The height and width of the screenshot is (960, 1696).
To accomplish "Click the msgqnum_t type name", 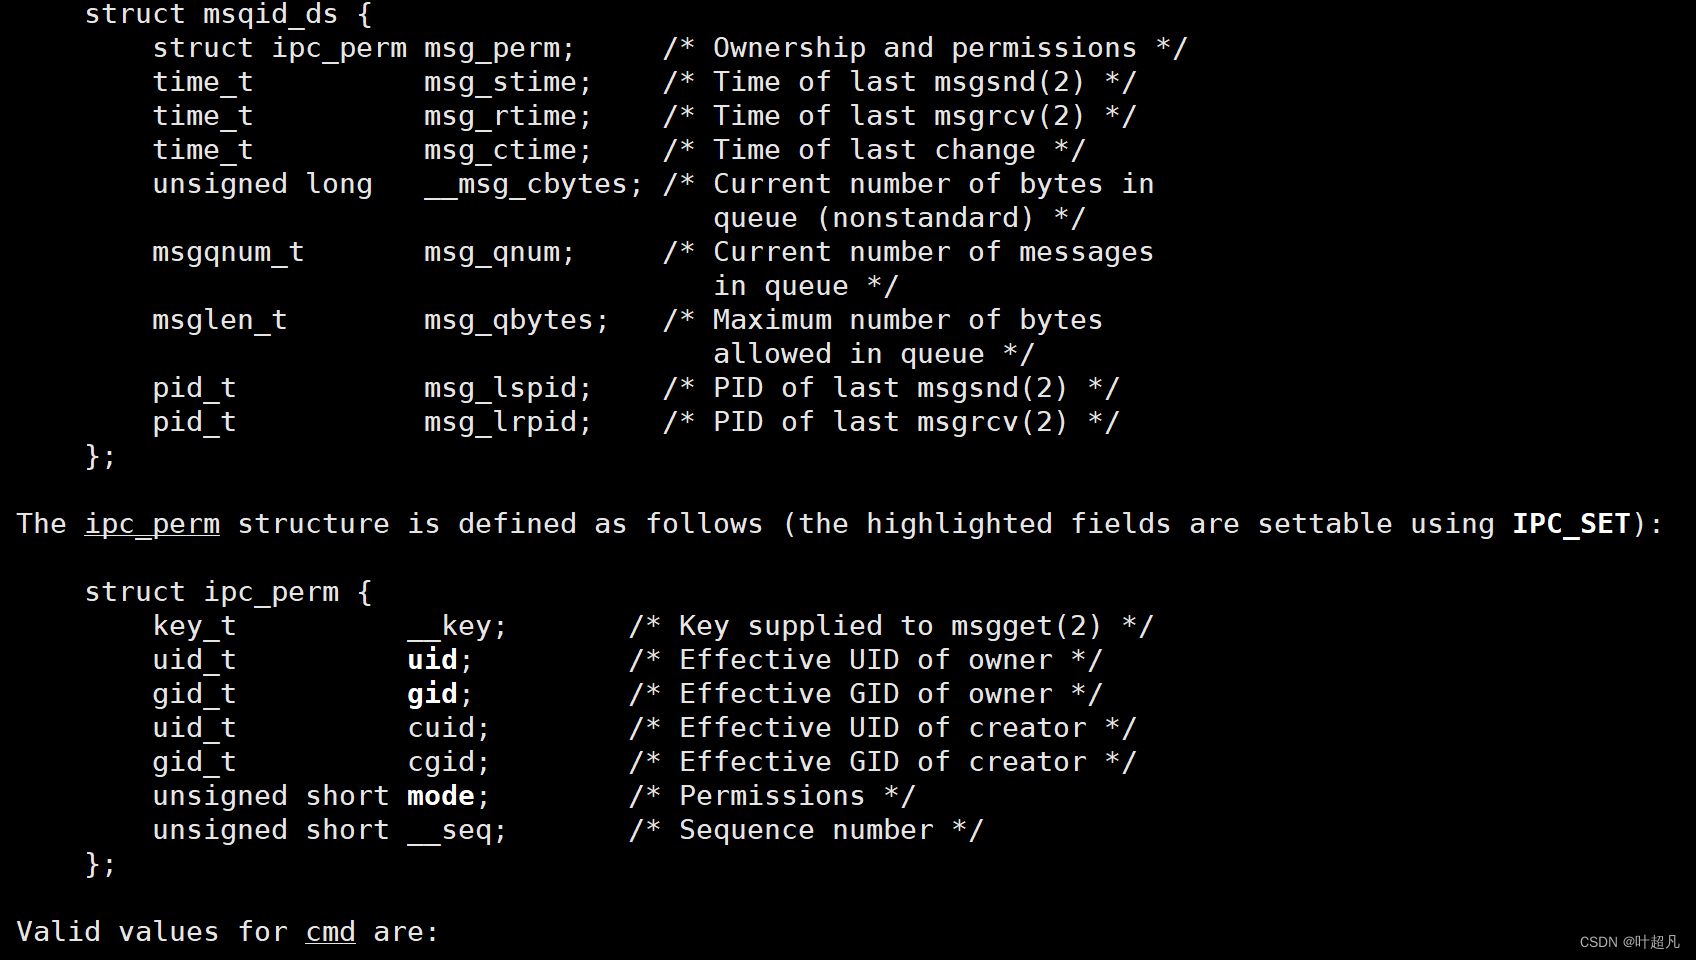I will click(228, 252).
